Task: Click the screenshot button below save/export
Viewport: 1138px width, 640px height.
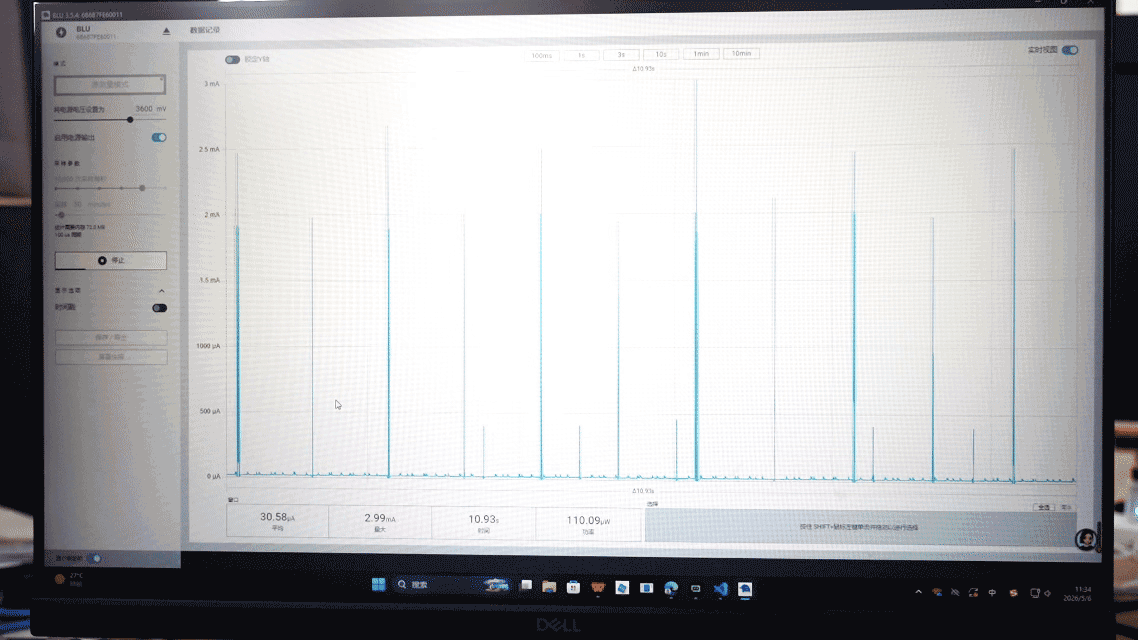Action: (x=111, y=357)
